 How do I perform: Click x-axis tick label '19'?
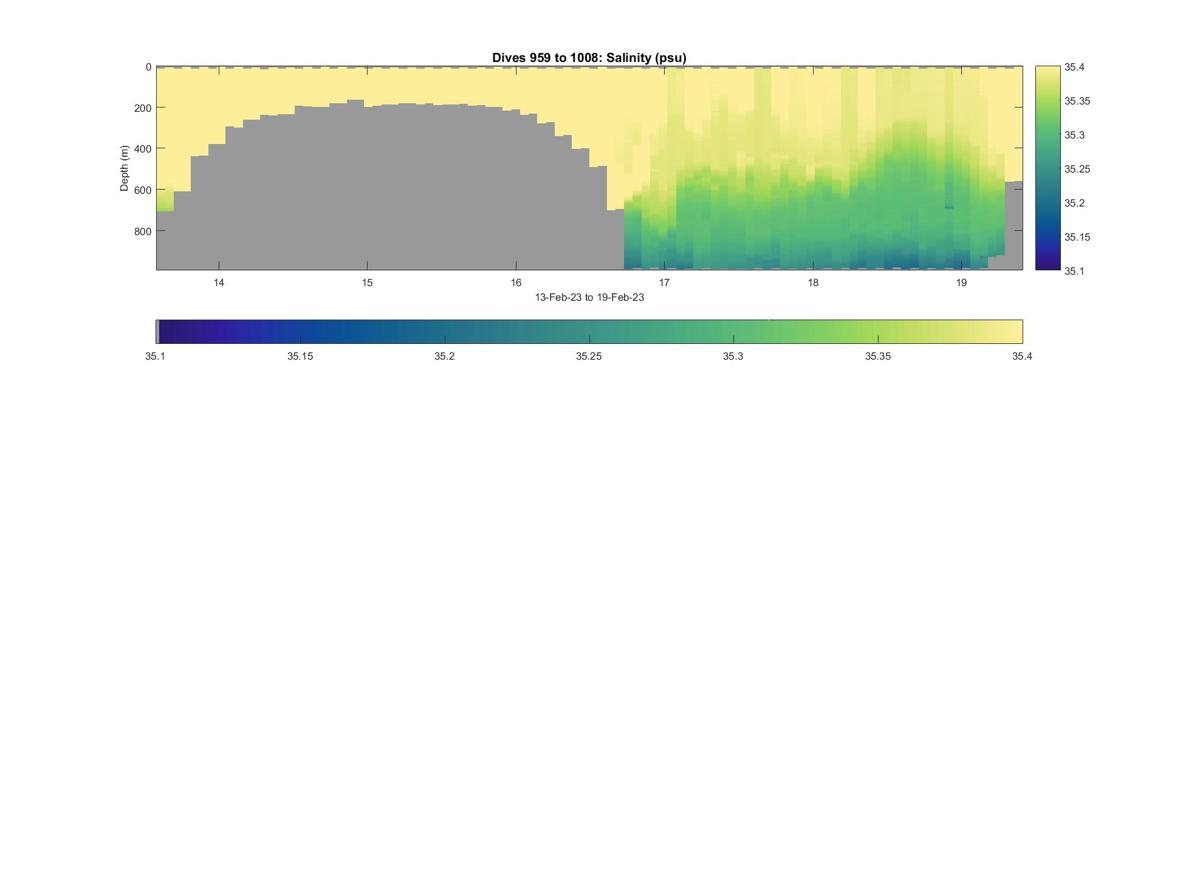tap(961, 283)
